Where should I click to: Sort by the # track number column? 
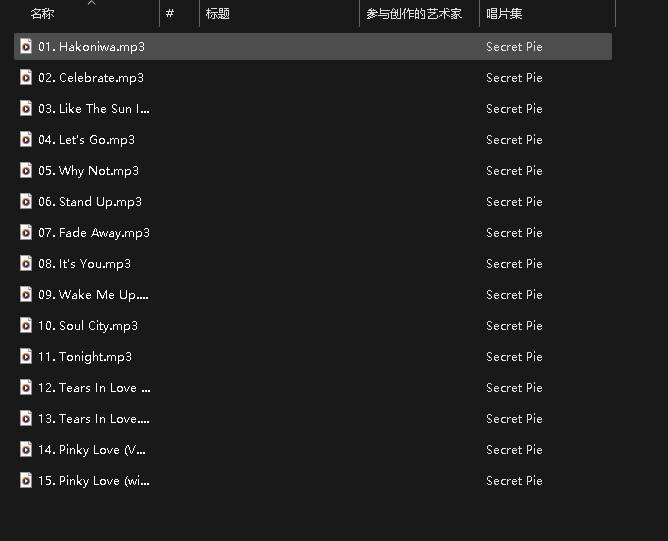pos(170,14)
